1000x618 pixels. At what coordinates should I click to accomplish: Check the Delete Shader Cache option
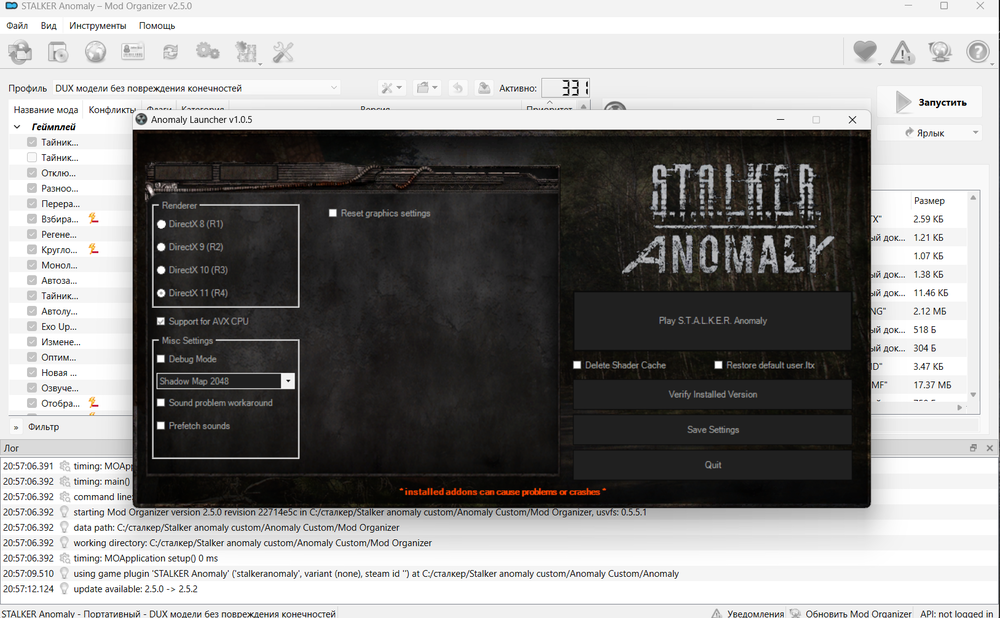pyautogui.click(x=577, y=365)
